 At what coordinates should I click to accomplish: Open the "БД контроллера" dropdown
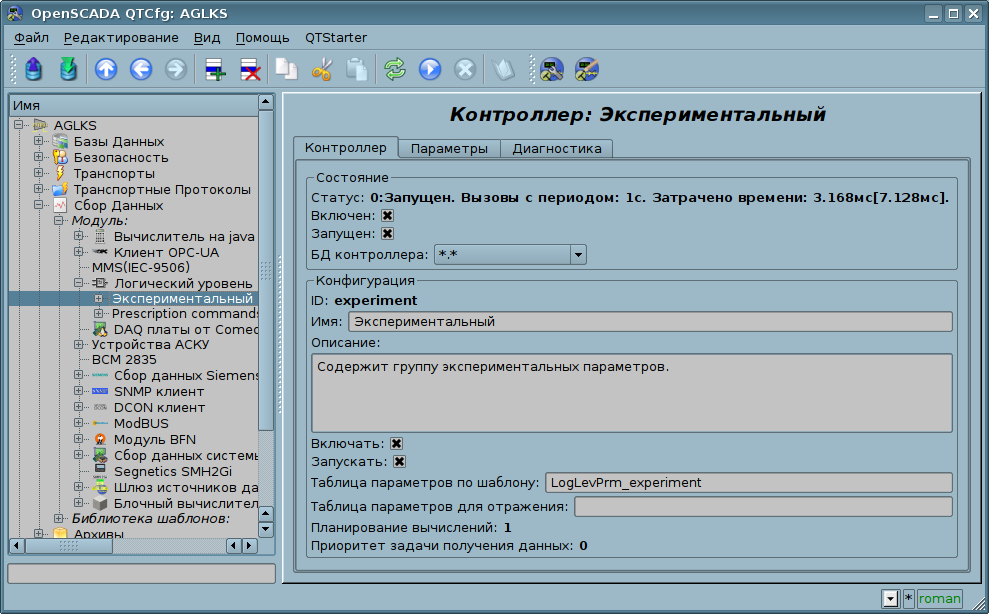(x=577, y=255)
